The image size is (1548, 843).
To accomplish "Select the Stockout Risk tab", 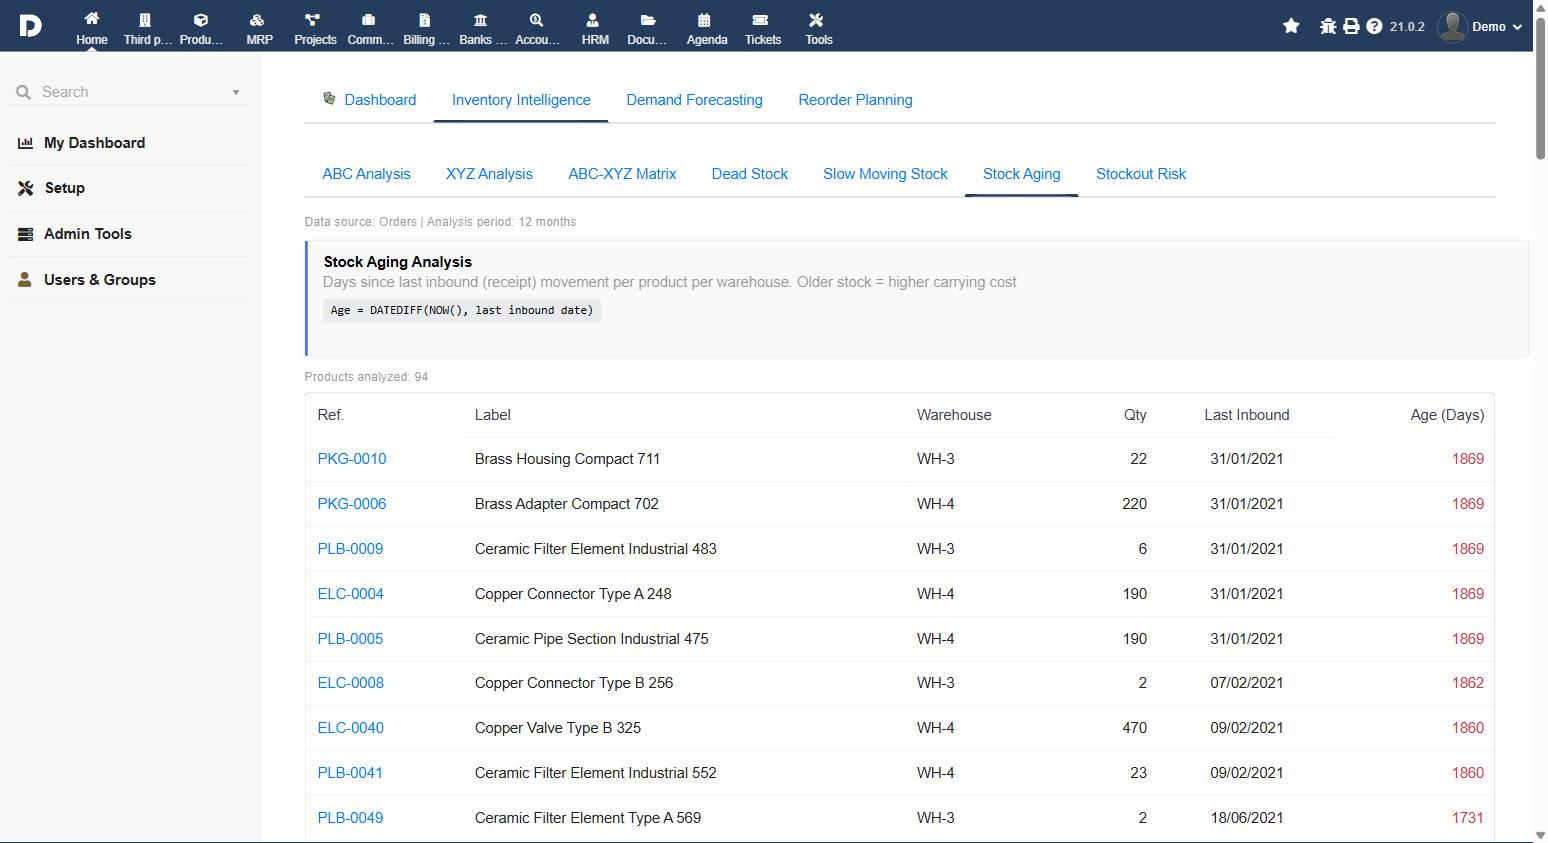I will tap(1140, 174).
